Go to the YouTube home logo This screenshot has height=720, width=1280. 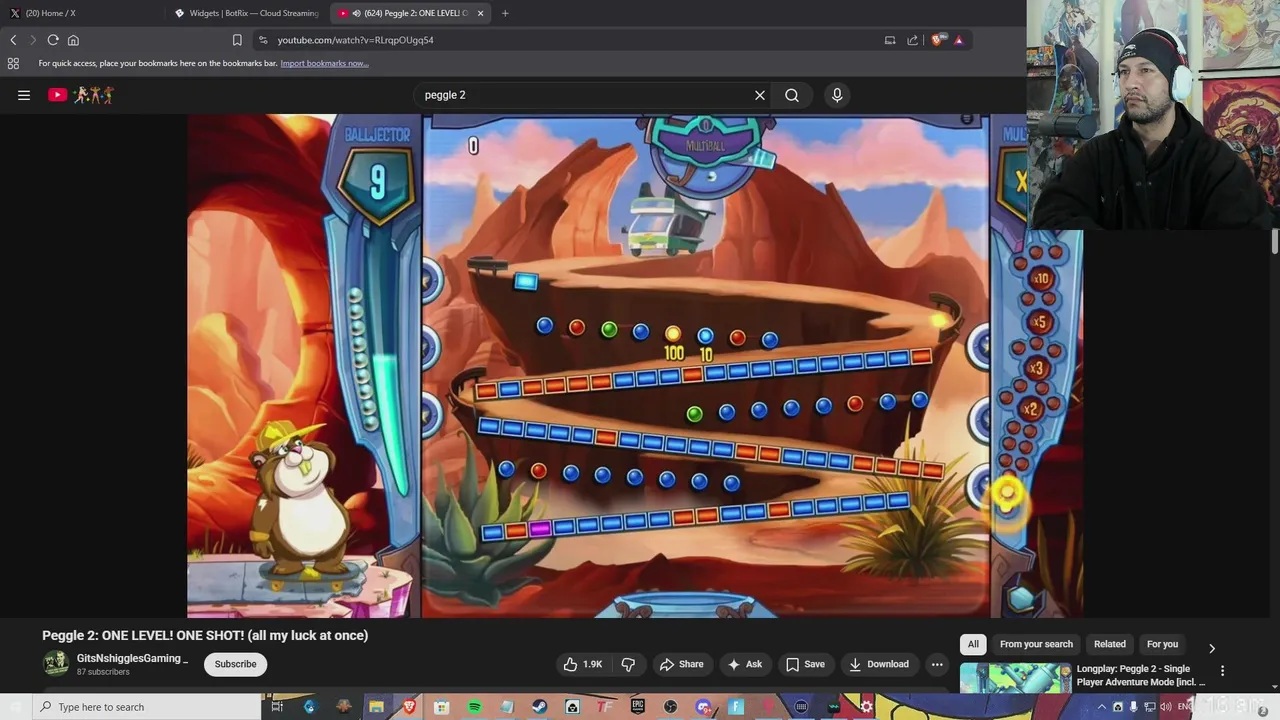click(x=81, y=95)
